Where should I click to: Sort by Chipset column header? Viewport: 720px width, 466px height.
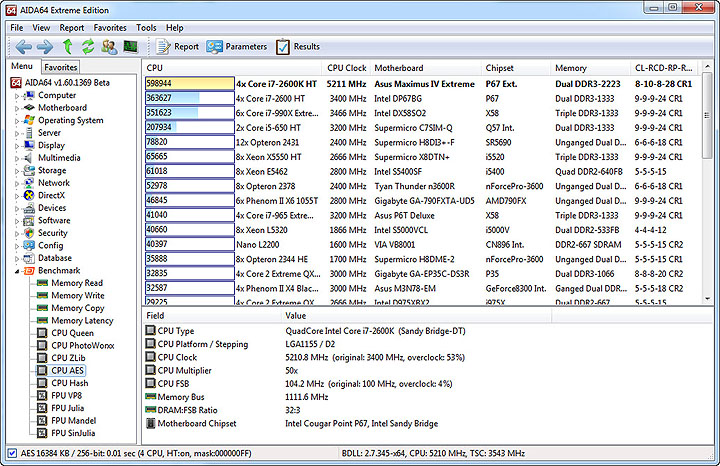(516, 68)
